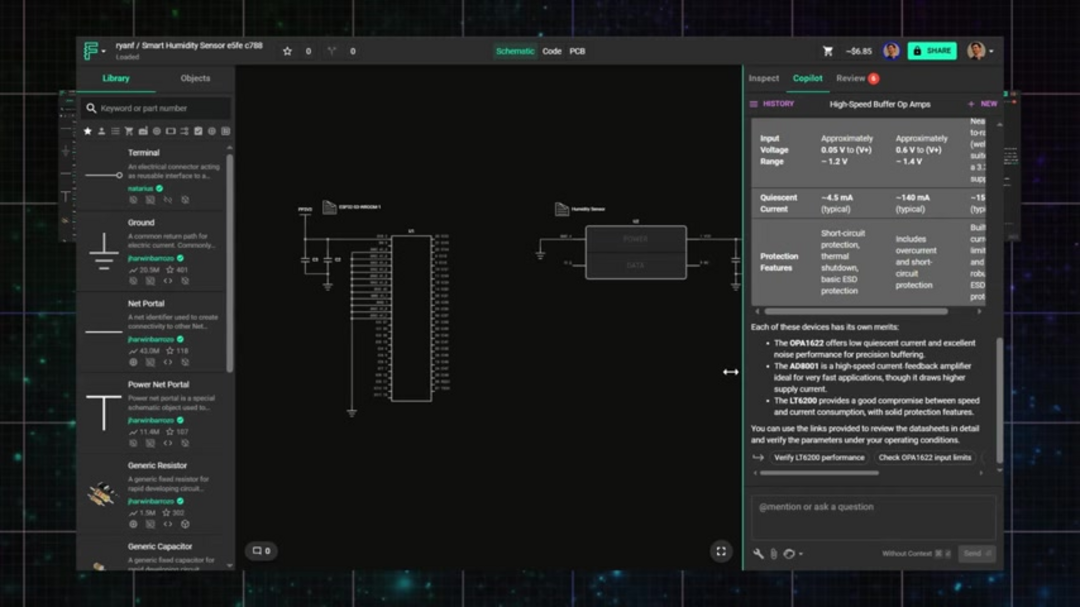Enter fullscreen view of the schematic canvas
This screenshot has width=1080, height=607.
coord(722,550)
